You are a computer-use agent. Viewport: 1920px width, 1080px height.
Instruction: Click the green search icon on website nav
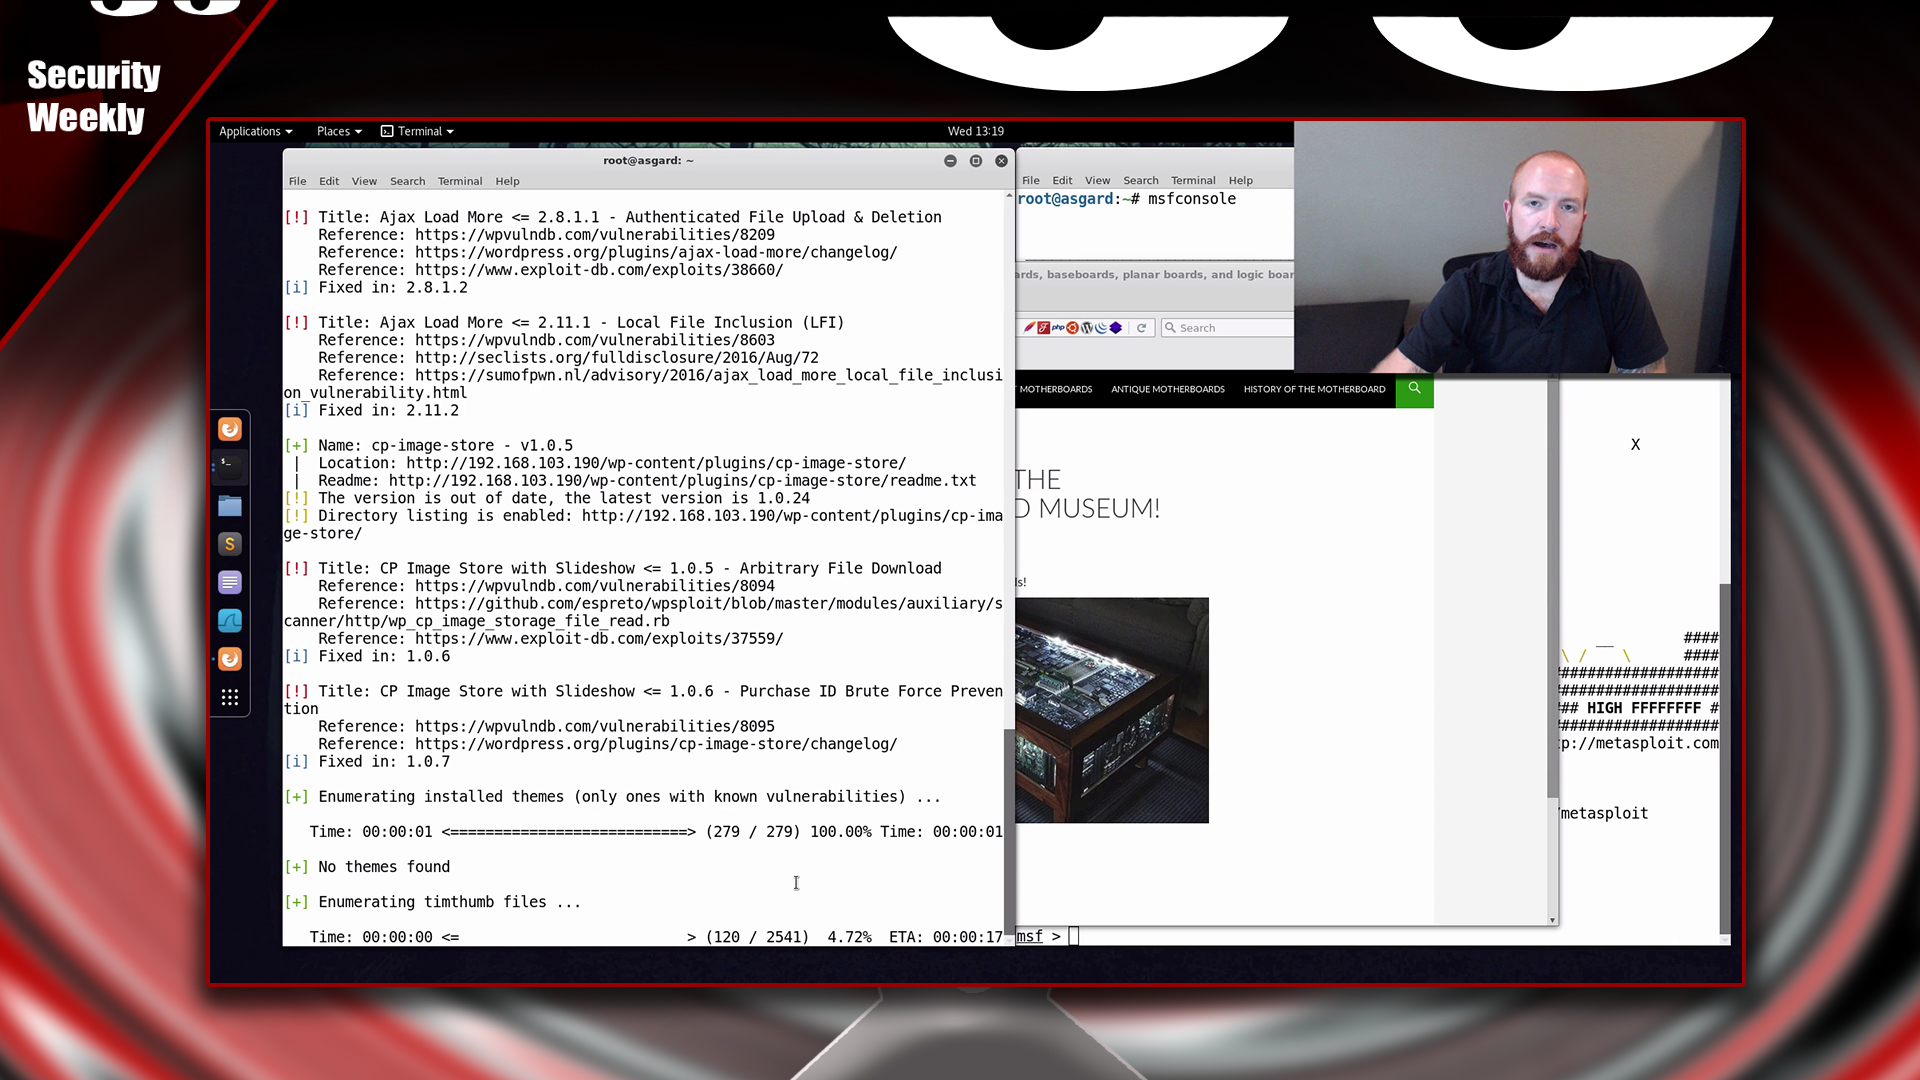(x=1414, y=389)
